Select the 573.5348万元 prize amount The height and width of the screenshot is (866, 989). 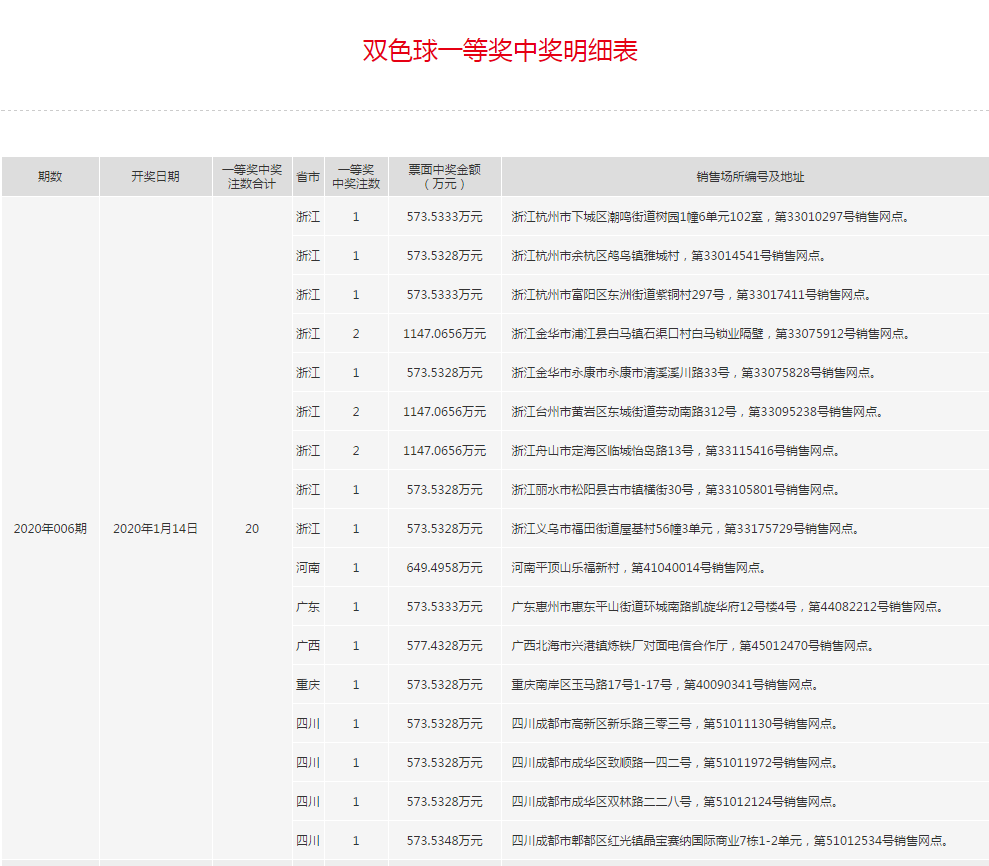pos(445,840)
